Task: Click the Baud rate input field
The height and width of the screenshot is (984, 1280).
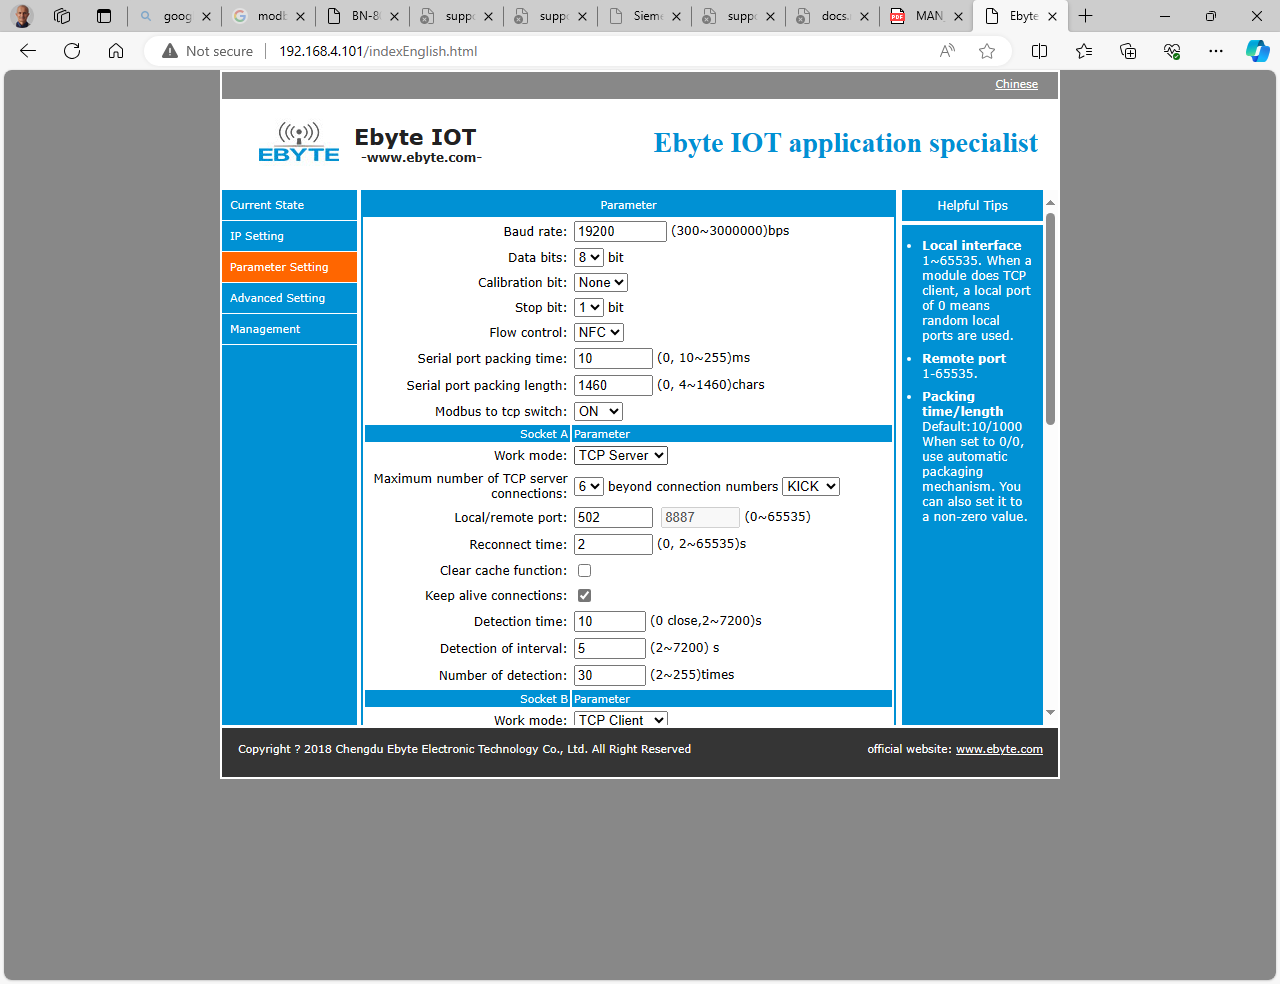Action: (620, 231)
